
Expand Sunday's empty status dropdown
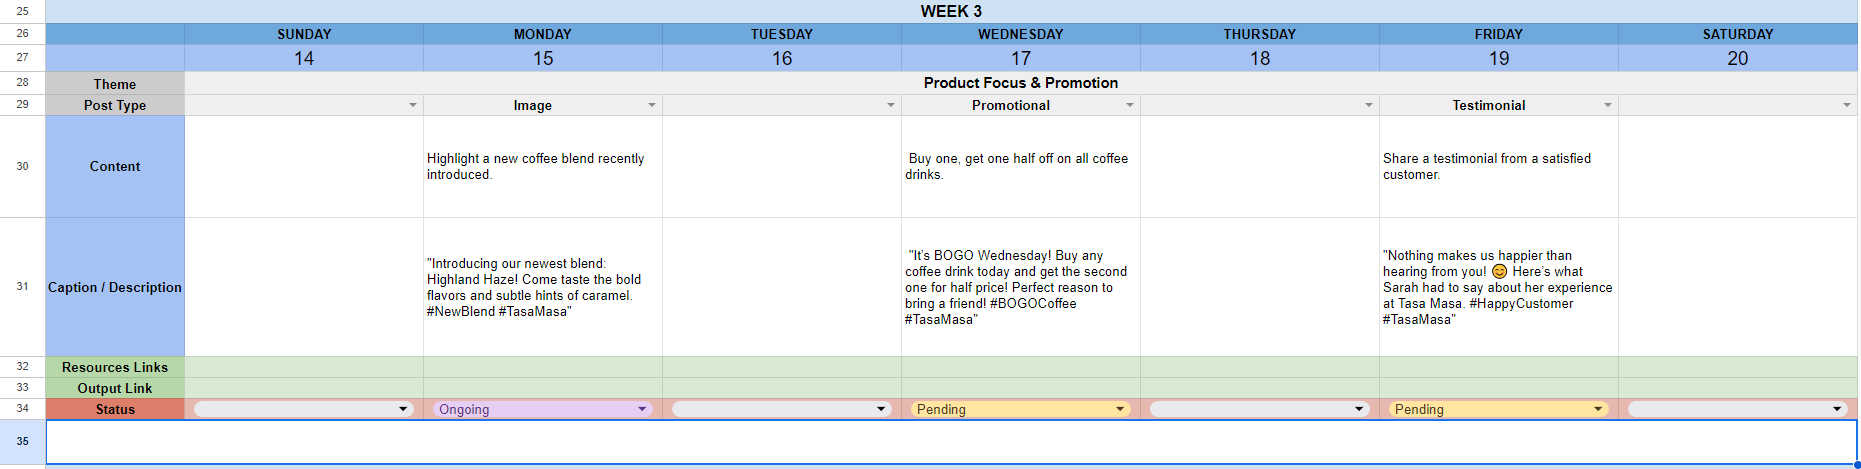click(403, 409)
